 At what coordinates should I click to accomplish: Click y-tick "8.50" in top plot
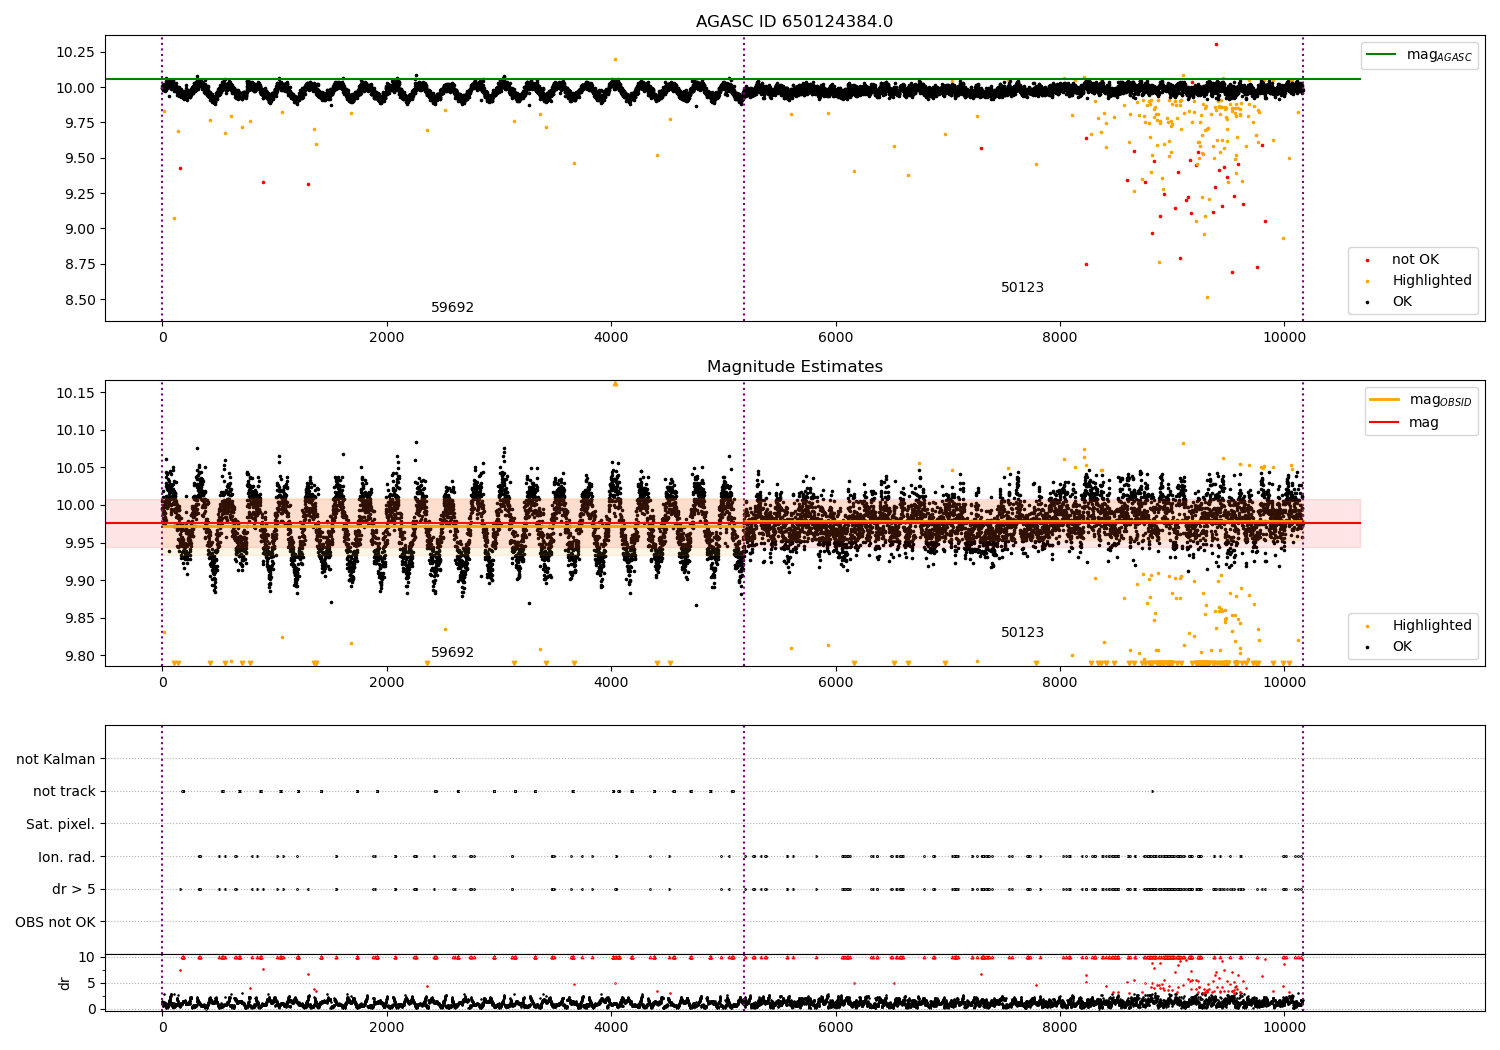tap(79, 300)
